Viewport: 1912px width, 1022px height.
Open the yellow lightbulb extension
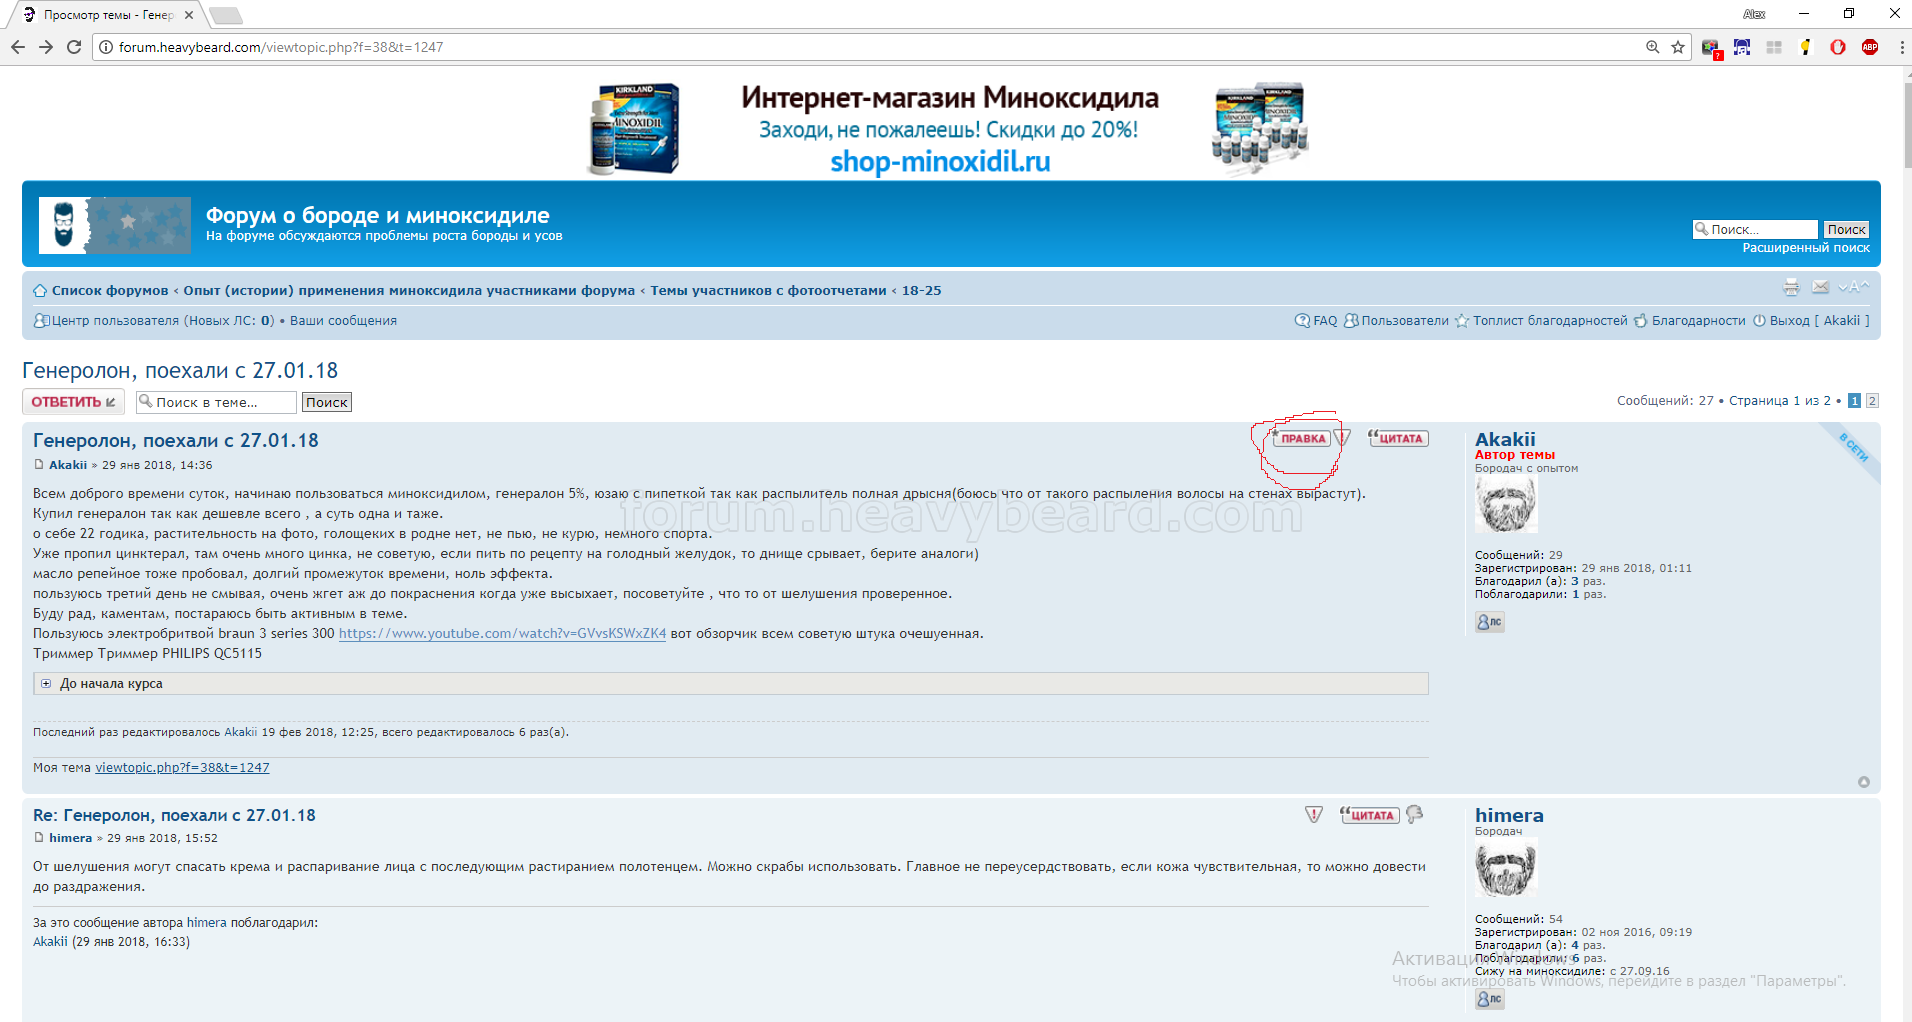pyautogui.click(x=1806, y=47)
